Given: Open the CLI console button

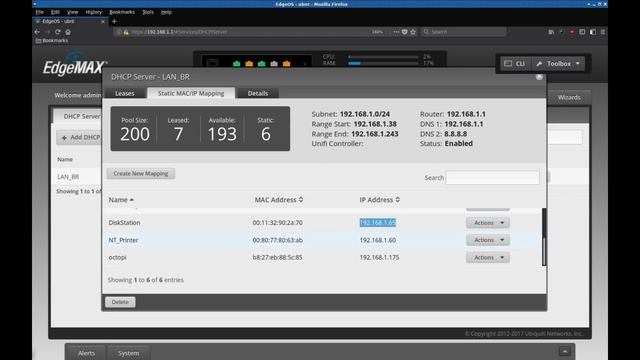Looking at the screenshot, I should [x=515, y=64].
